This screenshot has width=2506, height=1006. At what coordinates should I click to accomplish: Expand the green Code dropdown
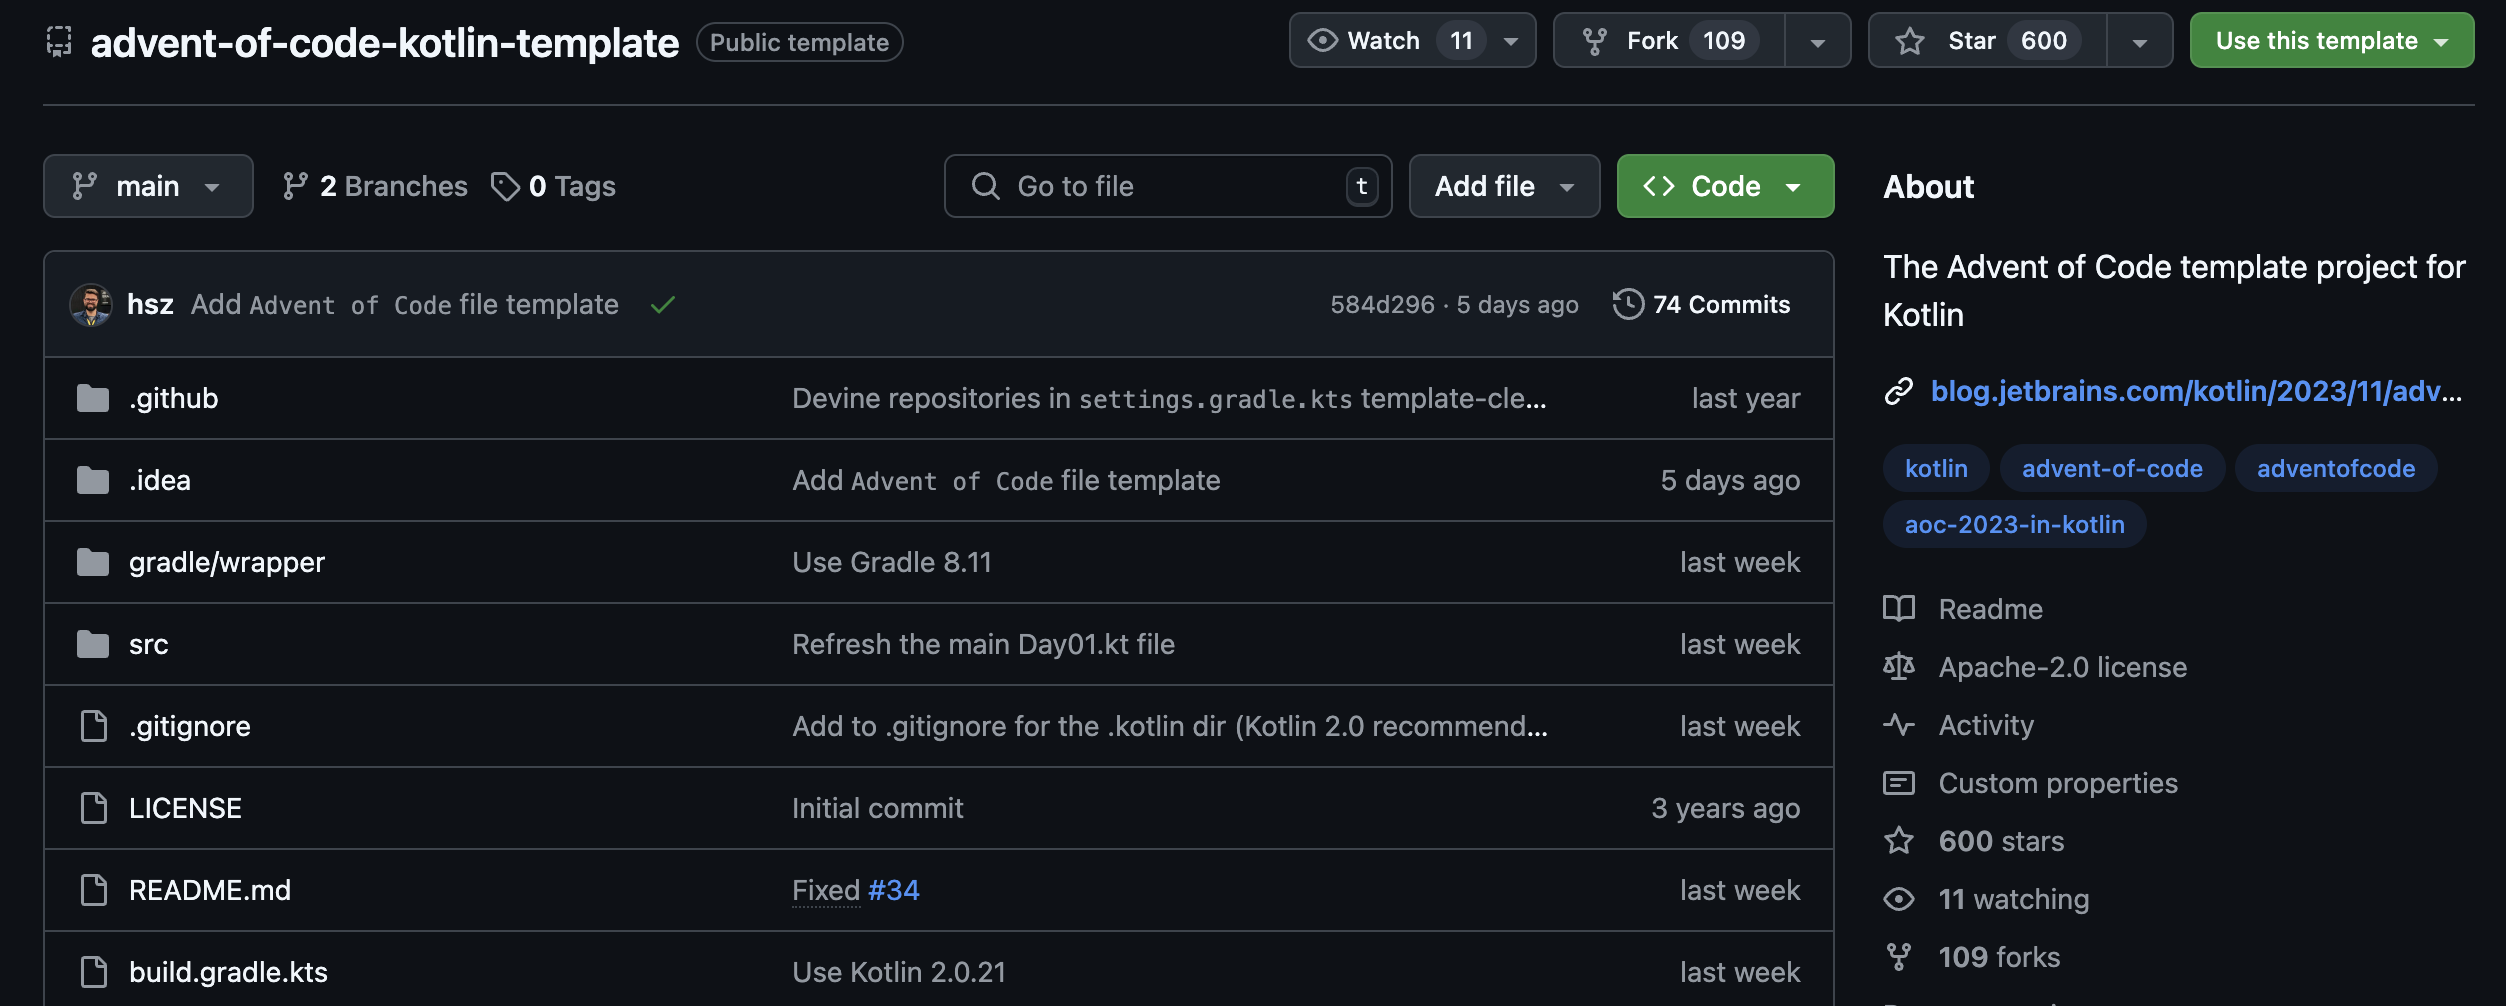click(x=1725, y=186)
